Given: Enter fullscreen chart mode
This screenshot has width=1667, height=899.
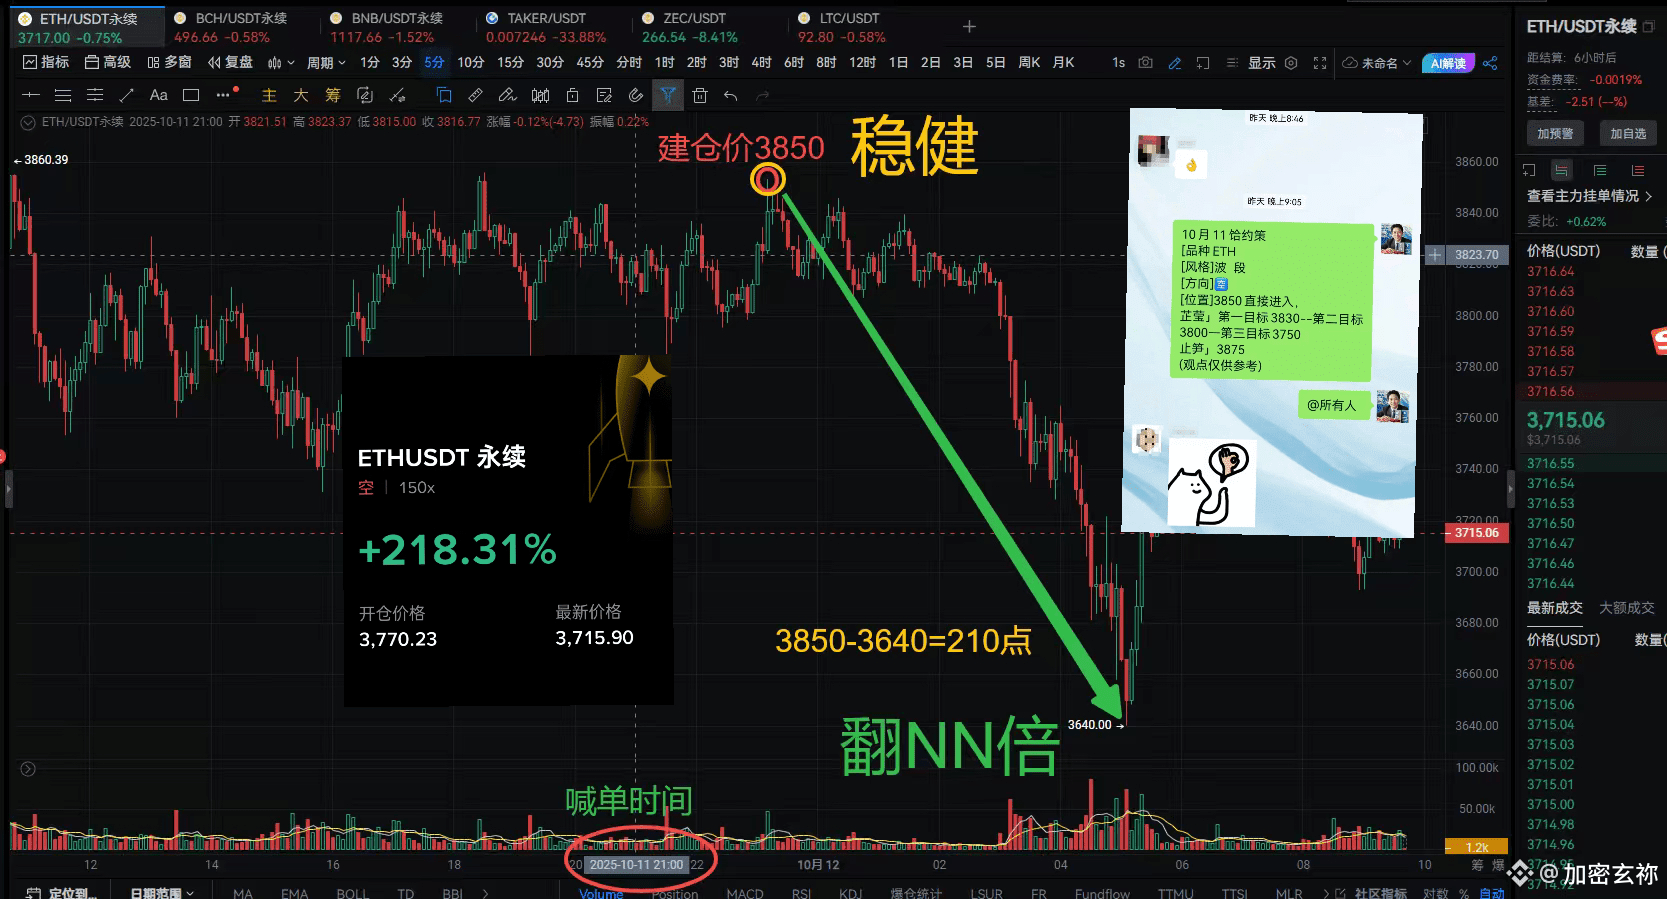Looking at the screenshot, I should coord(1320,62).
